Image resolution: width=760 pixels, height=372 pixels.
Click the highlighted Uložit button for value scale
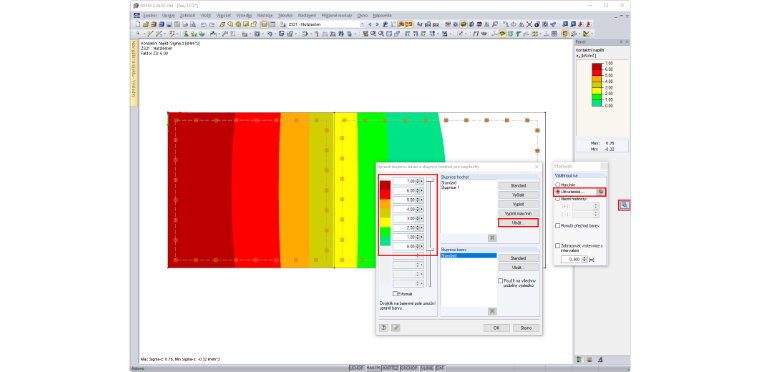518,223
